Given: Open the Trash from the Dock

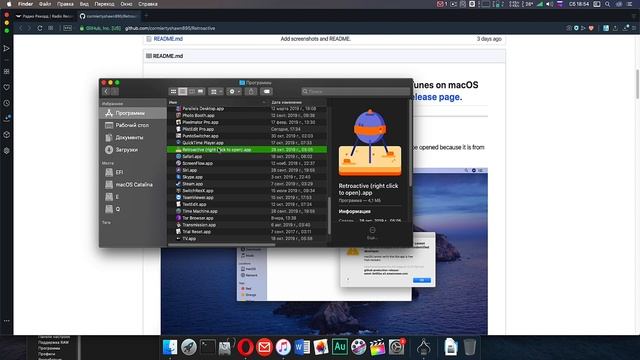Looking at the screenshot, I should 470,347.
